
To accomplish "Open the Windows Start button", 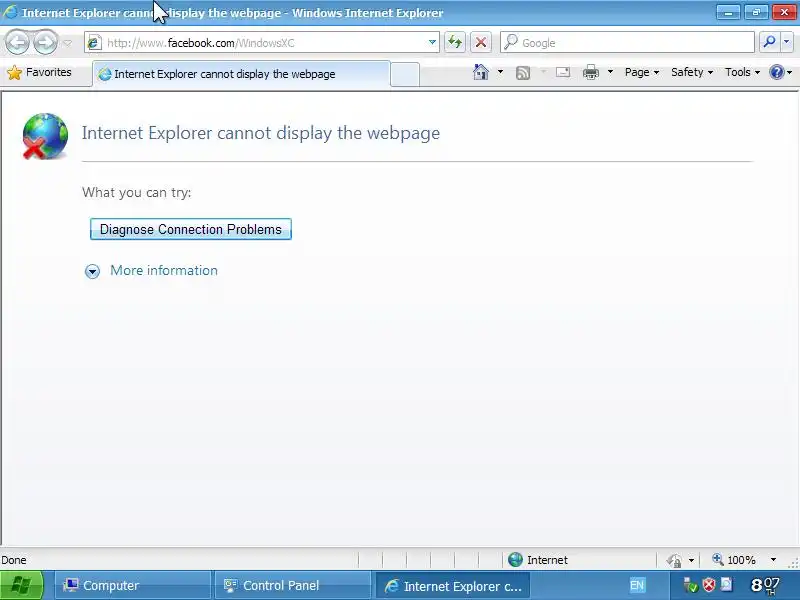I will pyautogui.click(x=21, y=585).
